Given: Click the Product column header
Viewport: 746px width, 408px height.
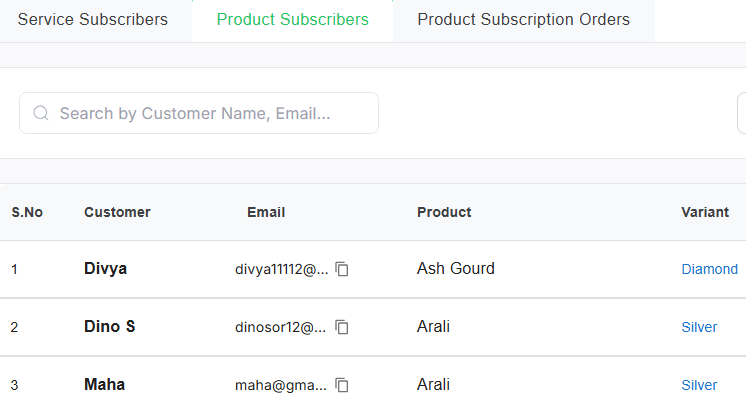Looking at the screenshot, I should tap(444, 212).
